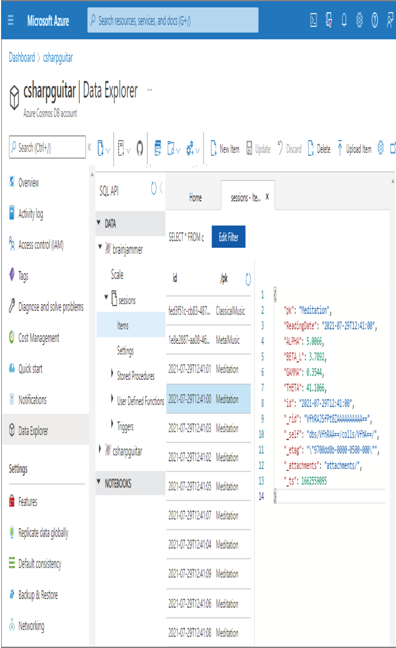Open the Data Explorer settings gear icon
Screen dimensions: 396x648
(x=381, y=148)
